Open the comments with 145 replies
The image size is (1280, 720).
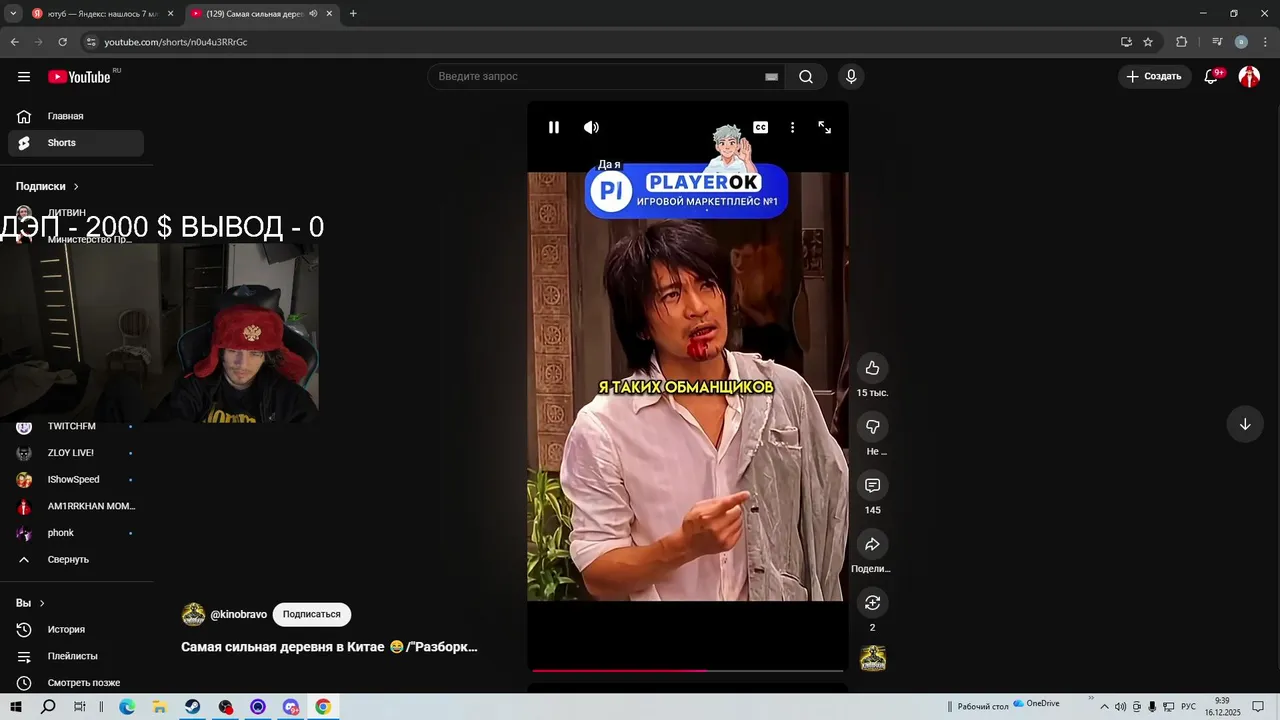tap(872, 485)
